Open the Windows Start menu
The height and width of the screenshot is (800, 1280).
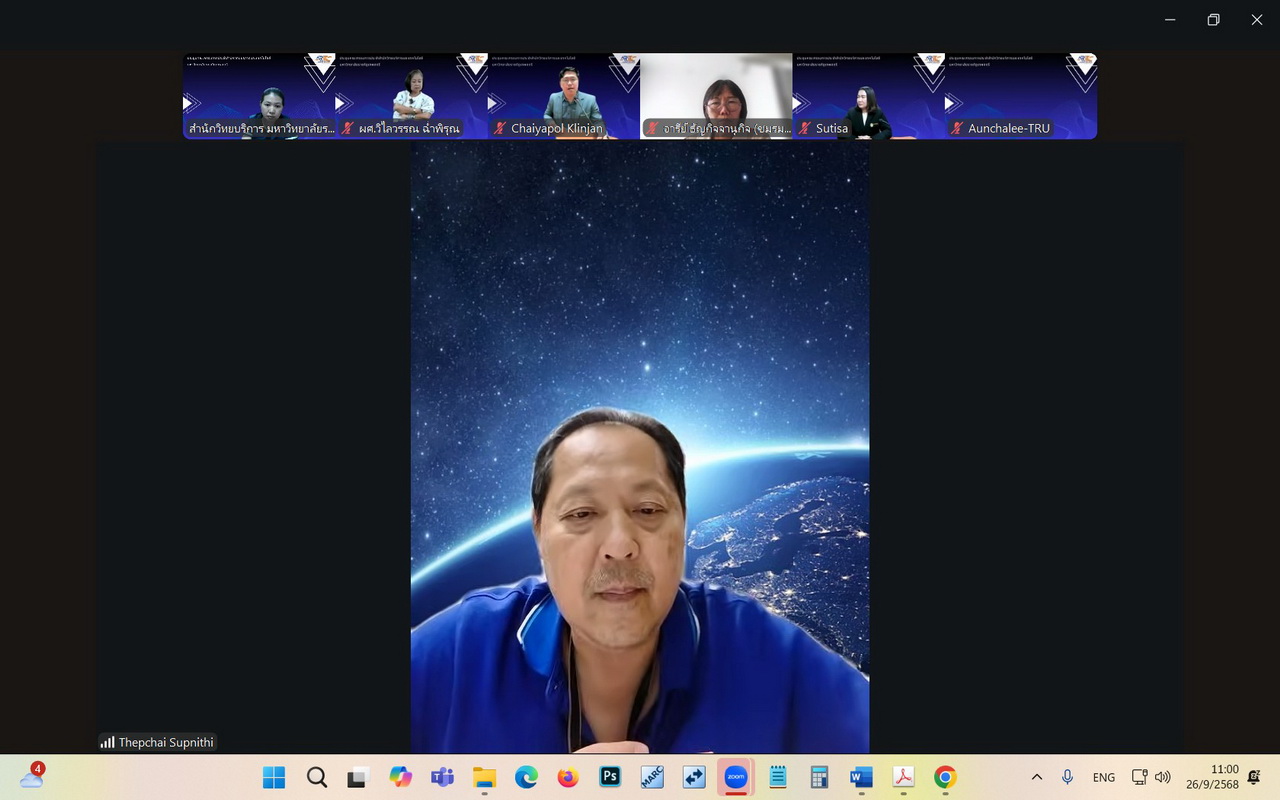[x=274, y=777]
